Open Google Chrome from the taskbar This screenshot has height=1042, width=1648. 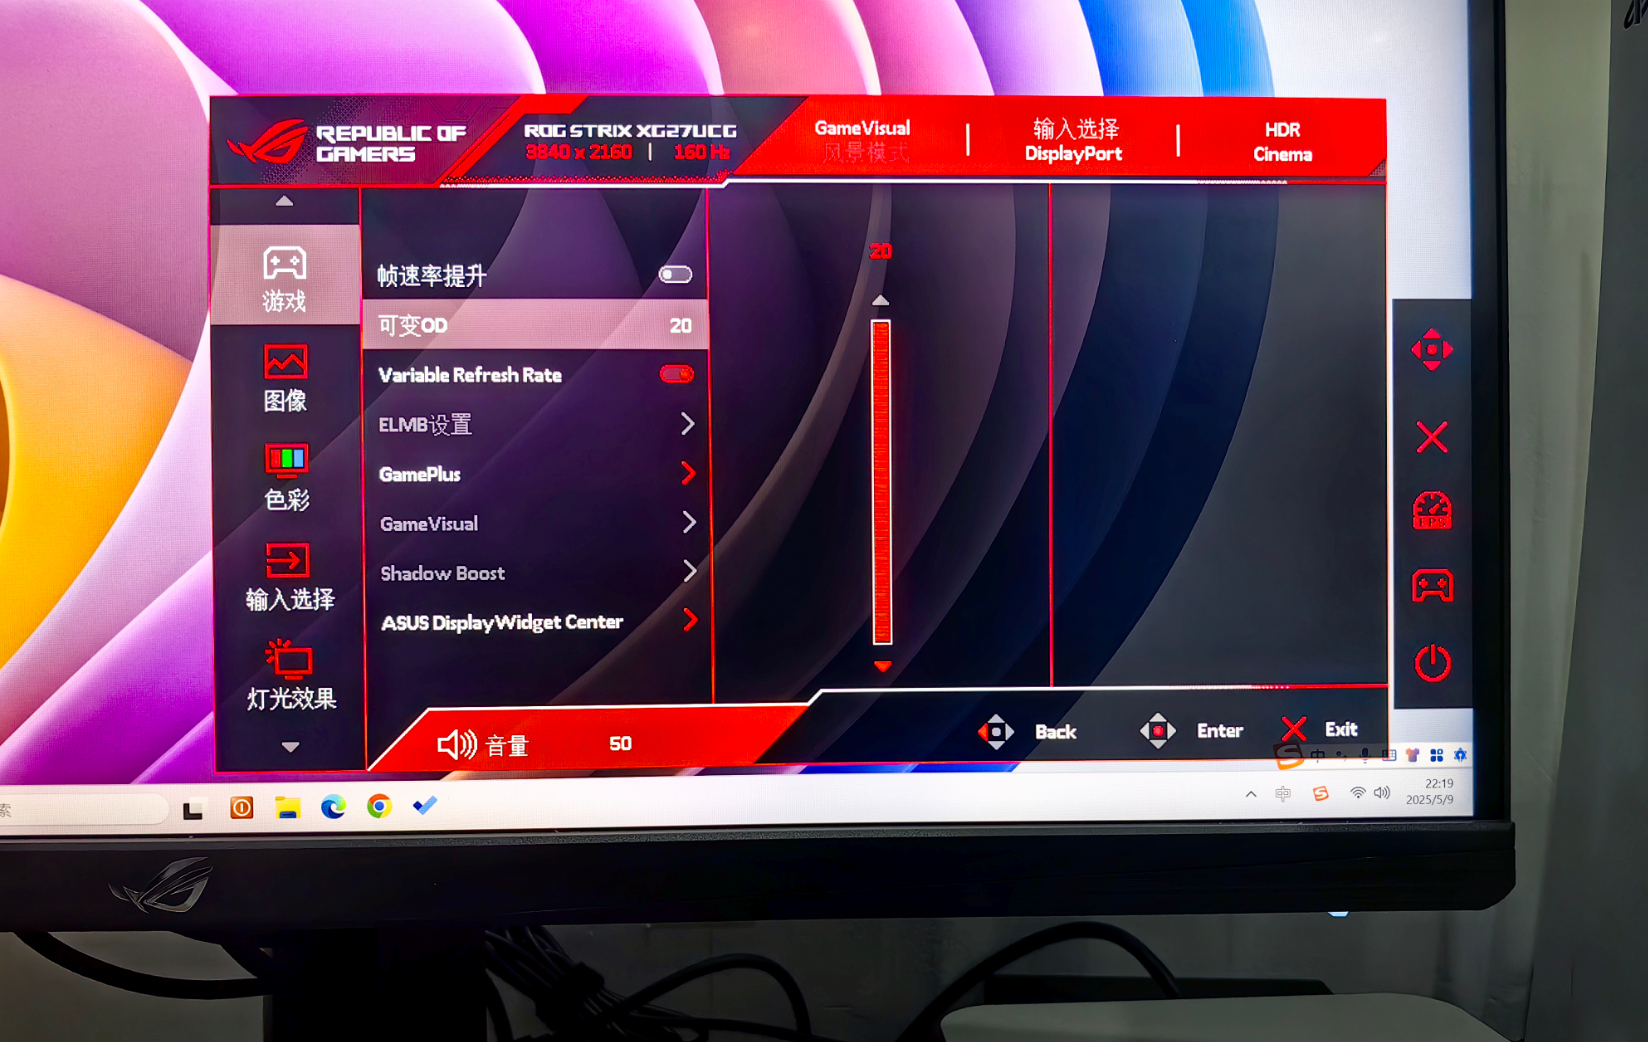pyautogui.click(x=379, y=806)
